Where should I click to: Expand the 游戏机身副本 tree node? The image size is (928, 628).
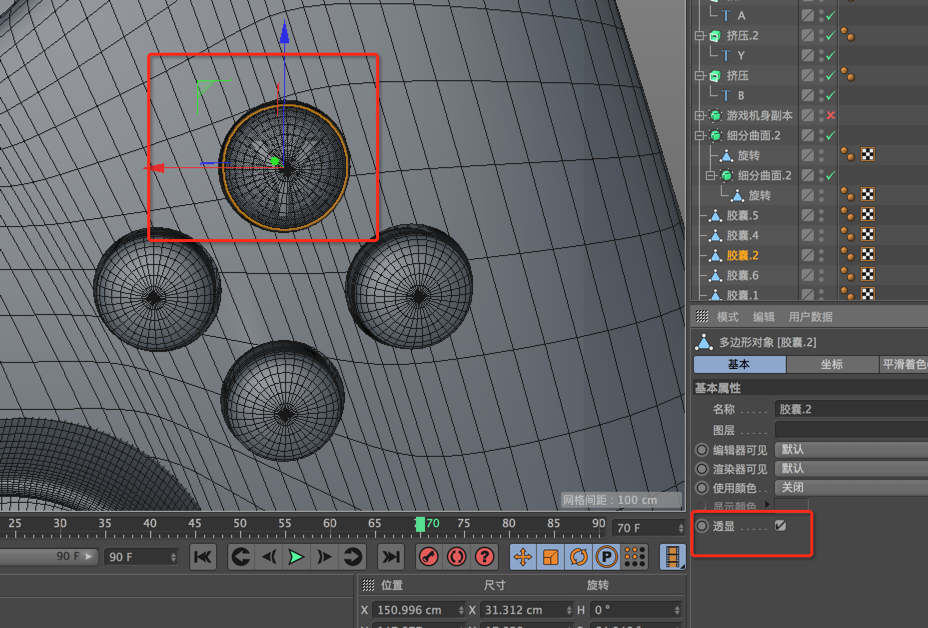pyautogui.click(x=700, y=116)
